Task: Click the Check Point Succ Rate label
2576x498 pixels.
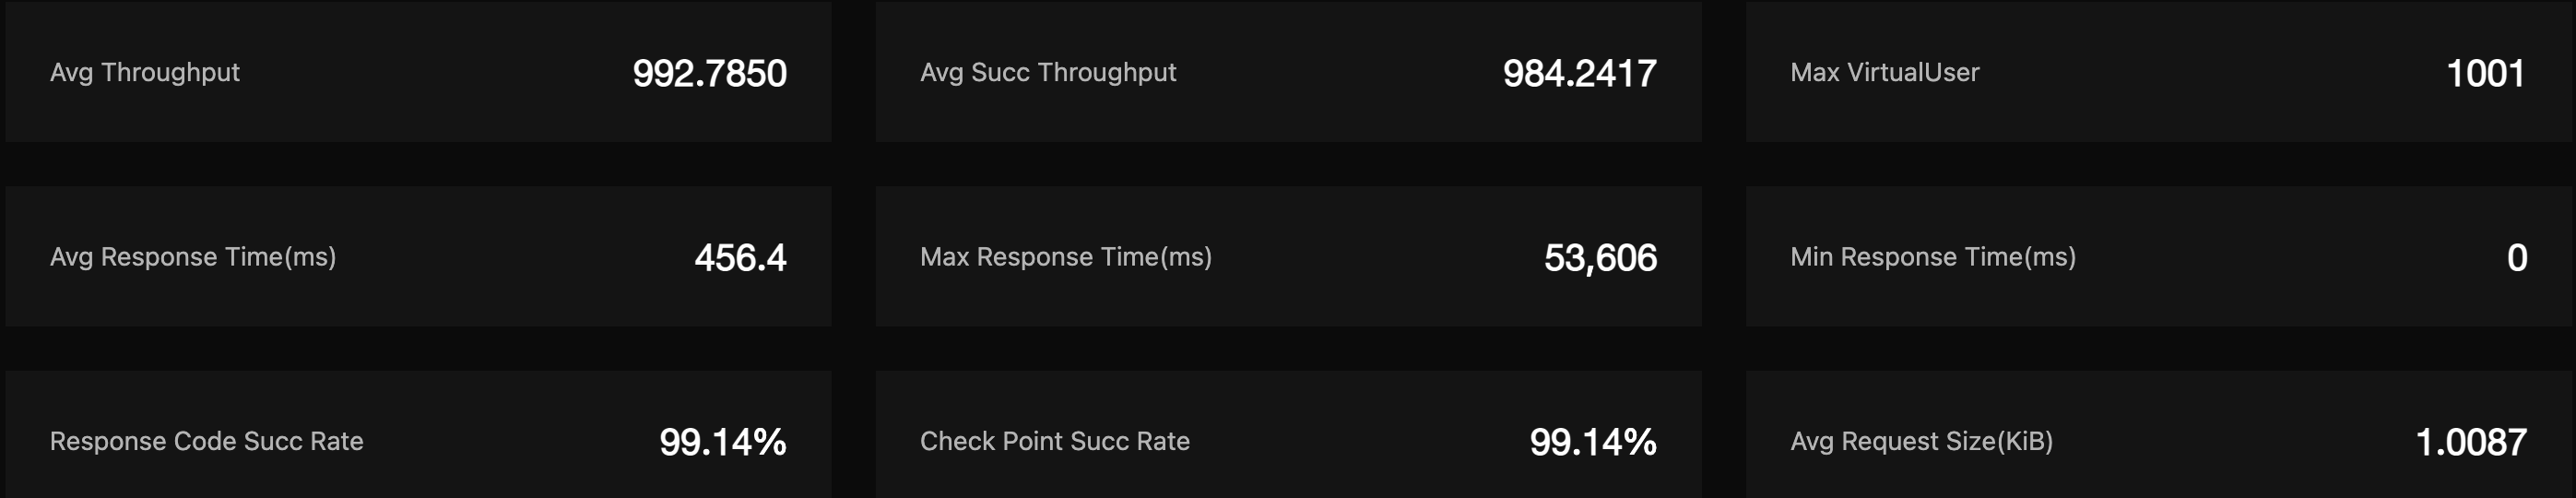Action: 1054,441
